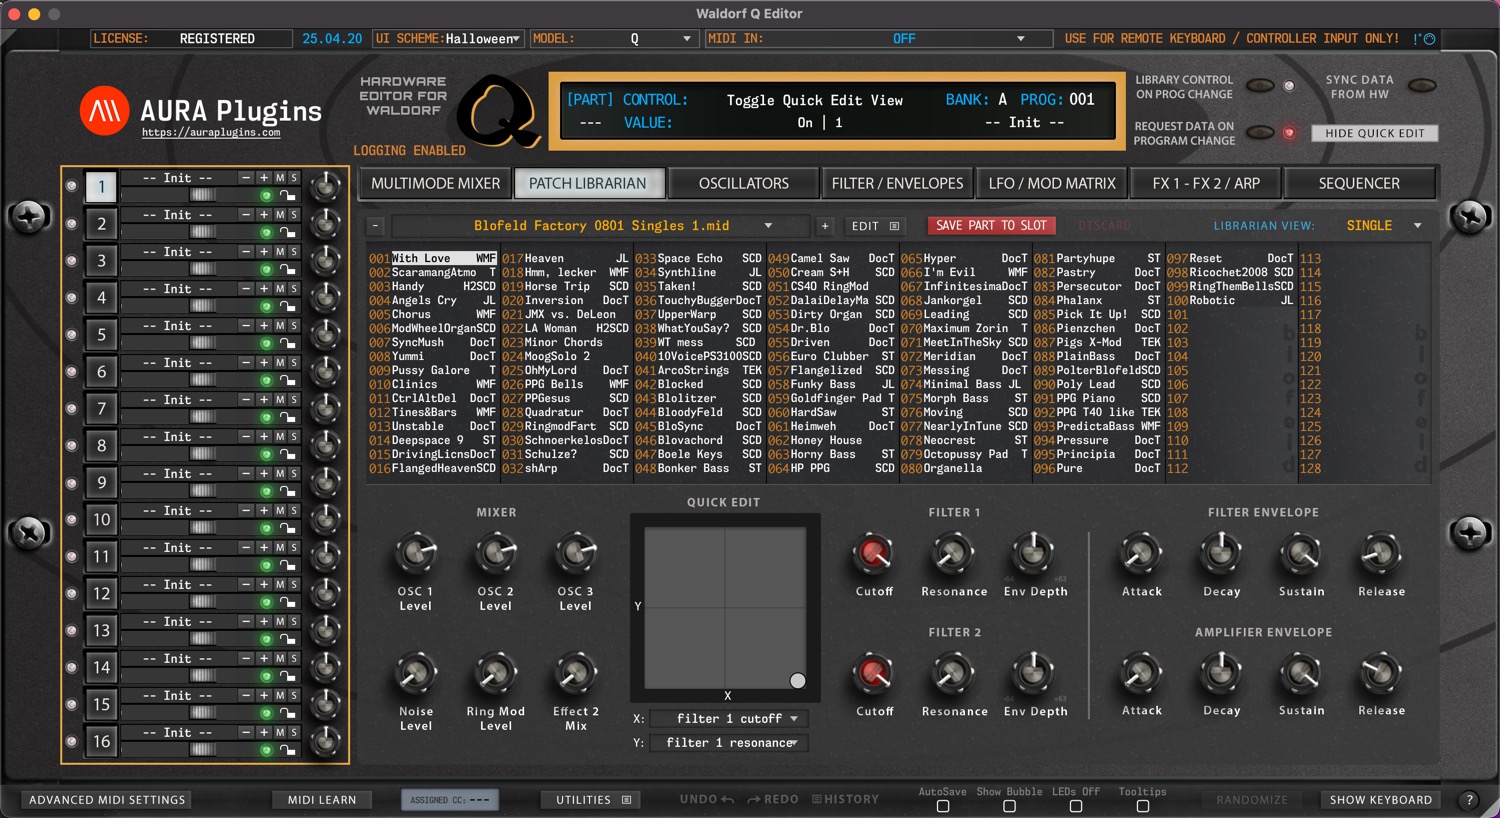Switch to the Multimode Mixer tab
The width and height of the screenshot is (1500, 818).
(435, 183)
